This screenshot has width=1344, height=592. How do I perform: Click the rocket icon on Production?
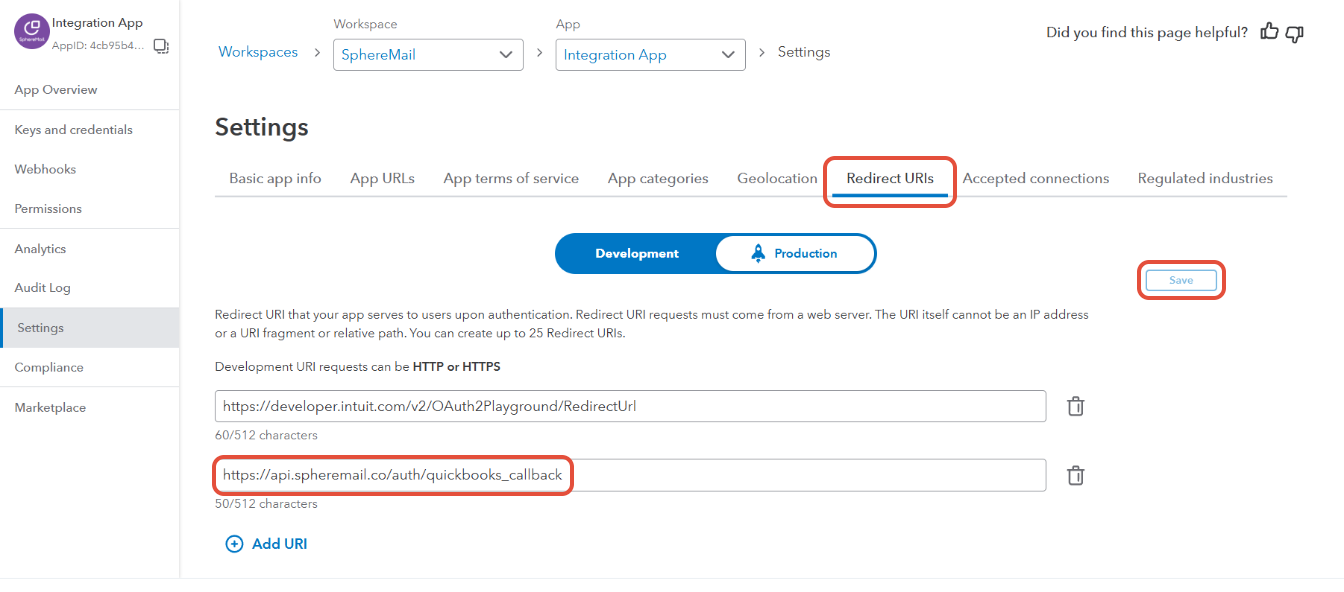[x=758, y=253]
